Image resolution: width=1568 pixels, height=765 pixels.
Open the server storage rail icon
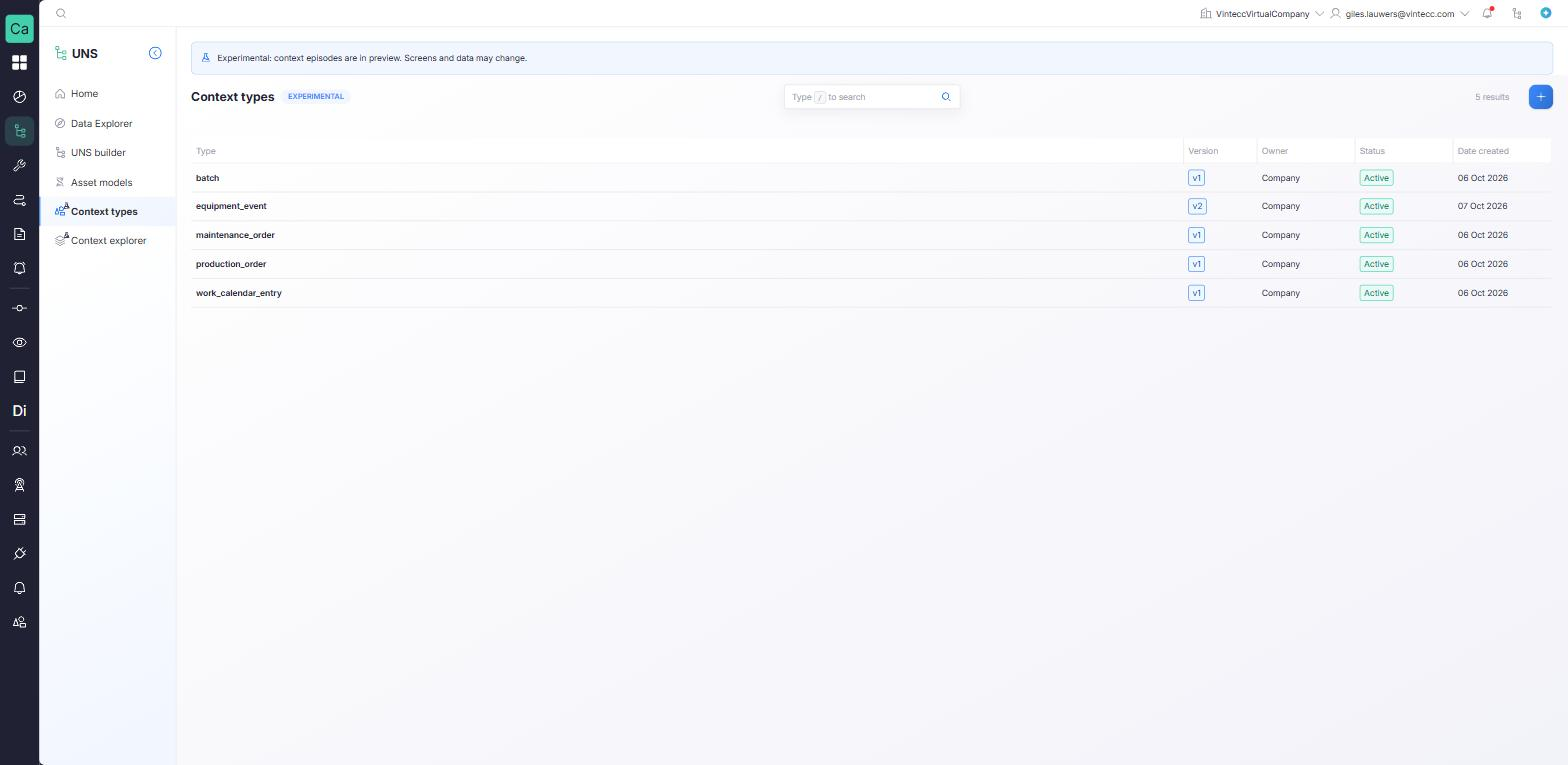19,520
